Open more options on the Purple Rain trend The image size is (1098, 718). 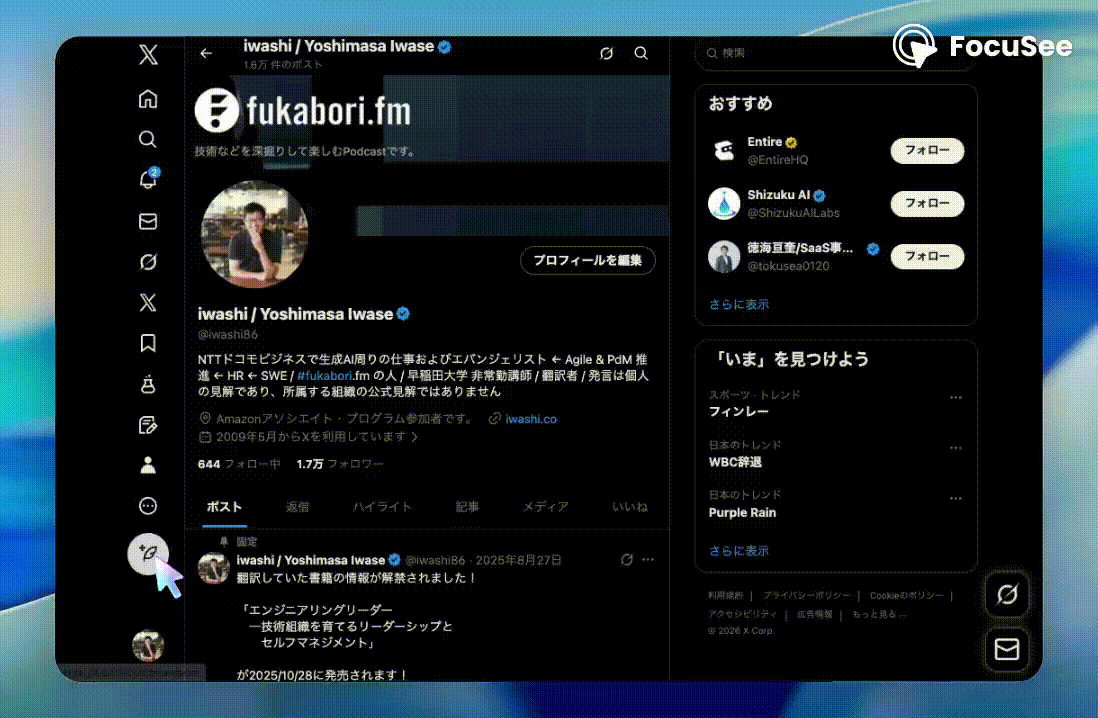(955, 496)
